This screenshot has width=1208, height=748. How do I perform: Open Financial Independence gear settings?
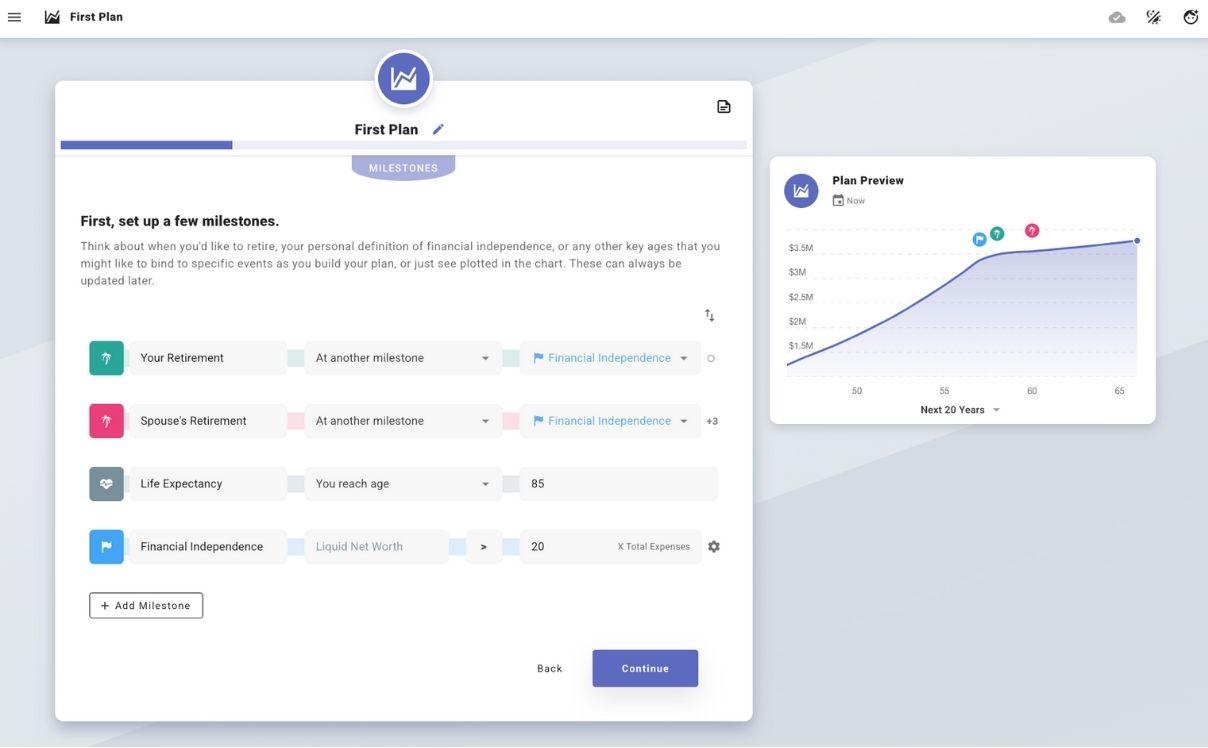point(714,547)
